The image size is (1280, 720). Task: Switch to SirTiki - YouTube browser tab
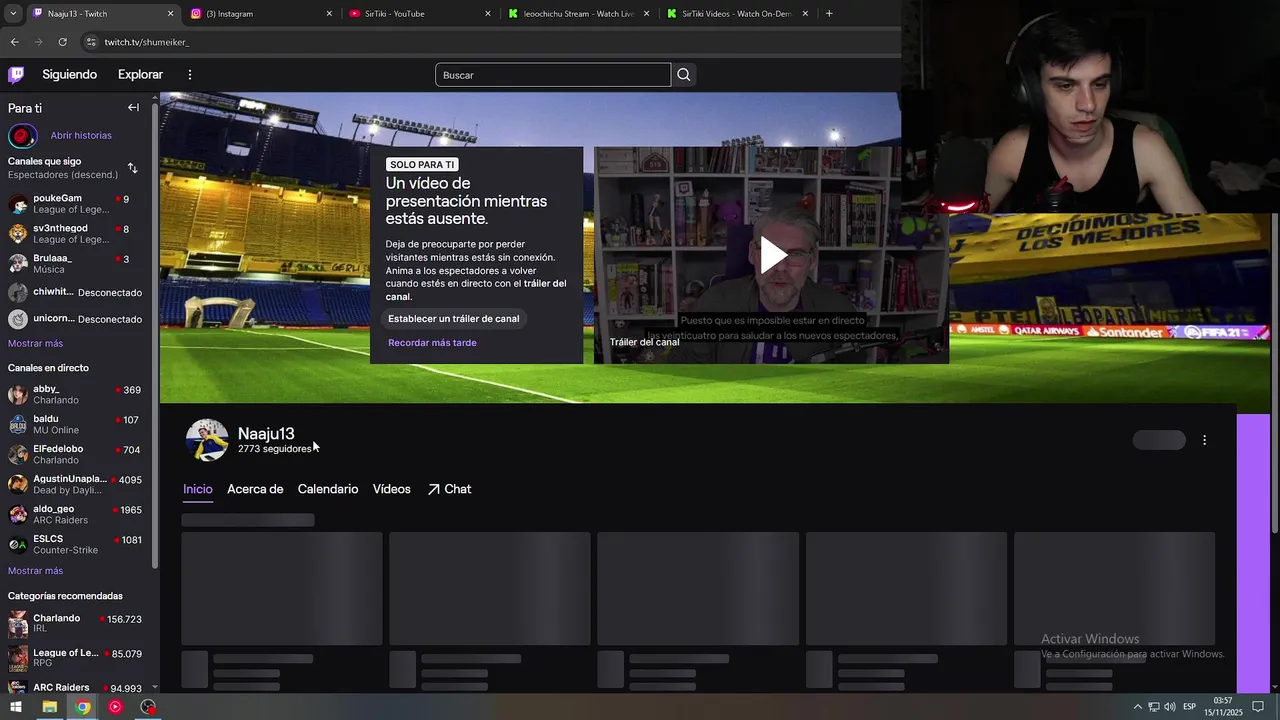point(419,13)
